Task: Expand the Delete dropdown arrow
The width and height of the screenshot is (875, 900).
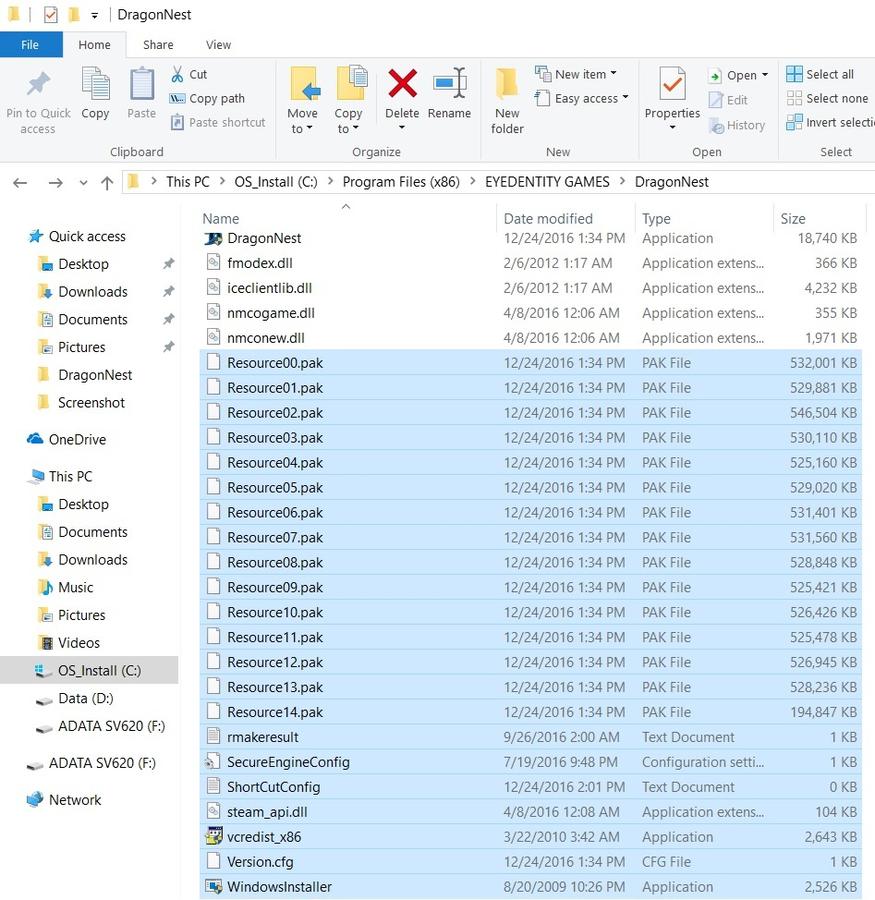Action: point(402,127)
